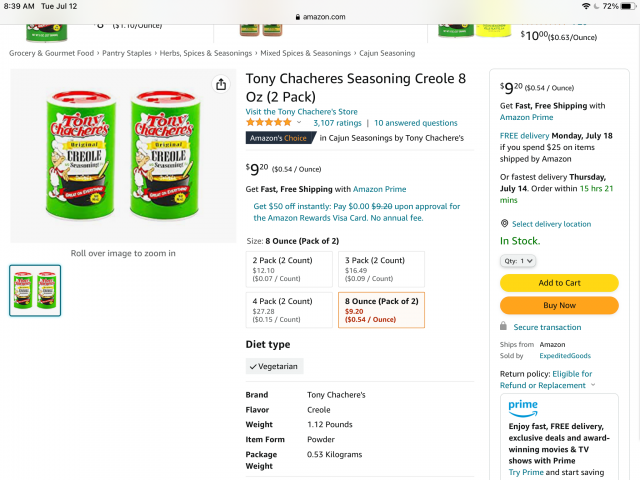Open the Qty quantity dropdown
The image size is (640, 480).
point(518,261)
